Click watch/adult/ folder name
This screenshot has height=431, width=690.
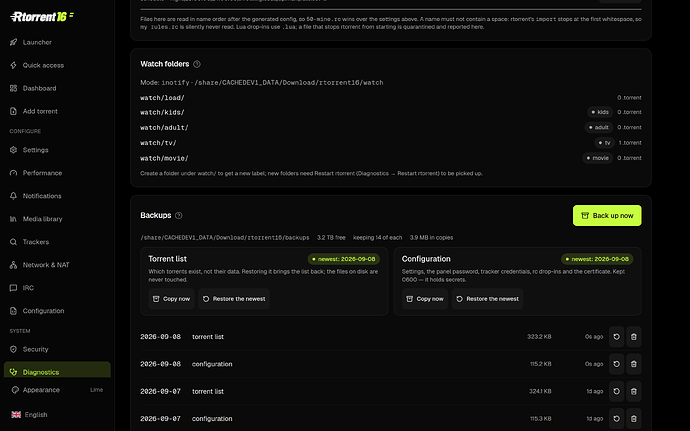[164, 128]
